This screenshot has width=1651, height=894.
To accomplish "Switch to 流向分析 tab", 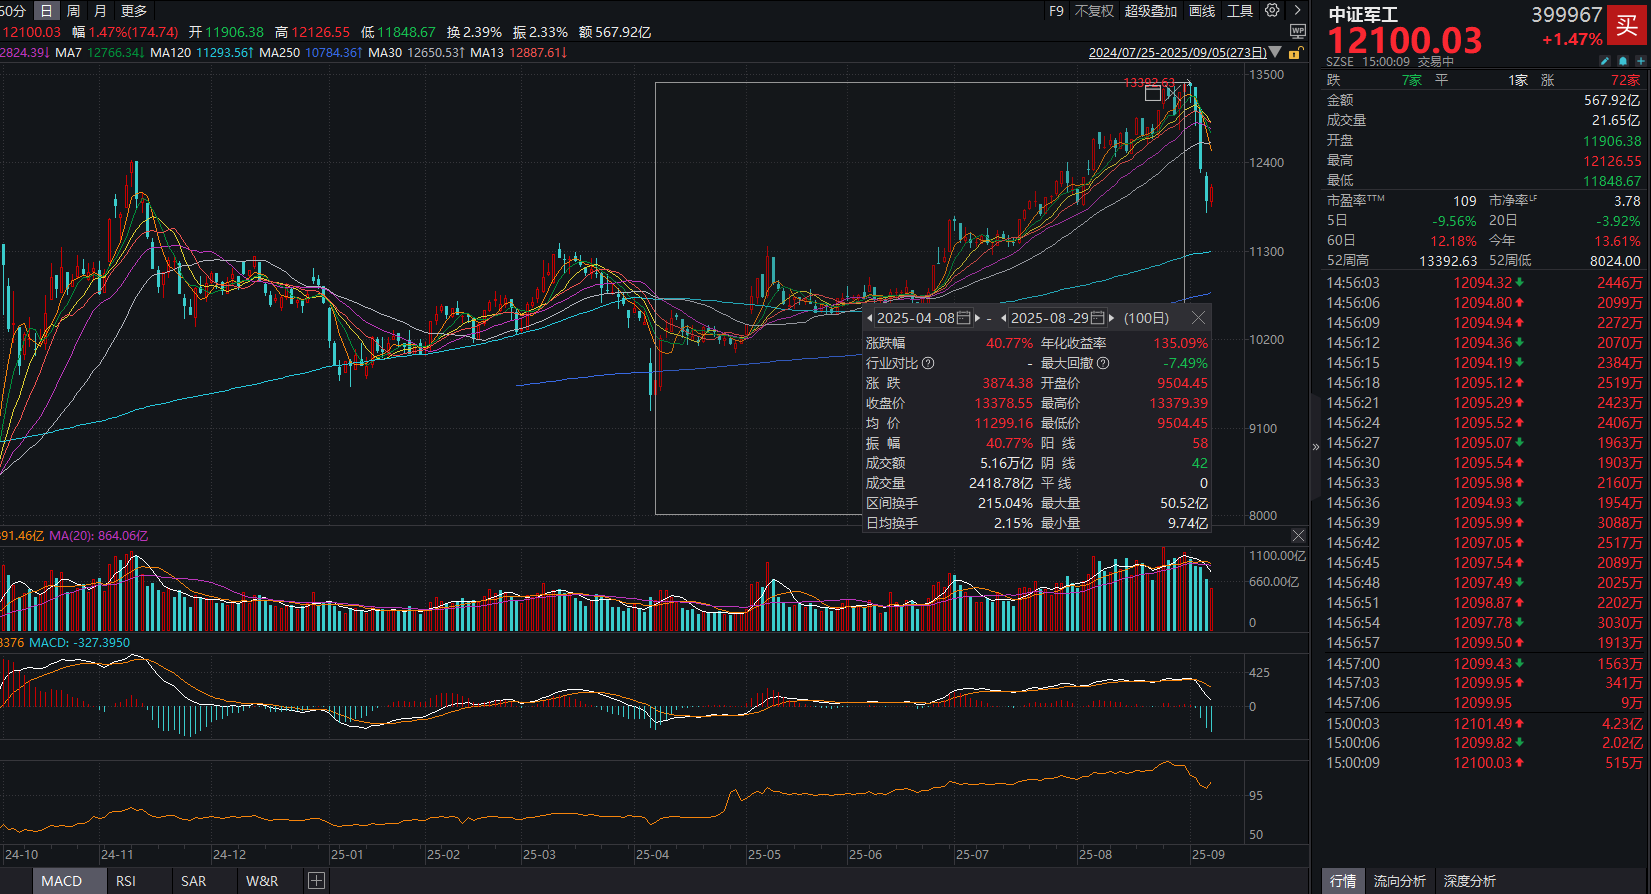I will pos(1399,881).
